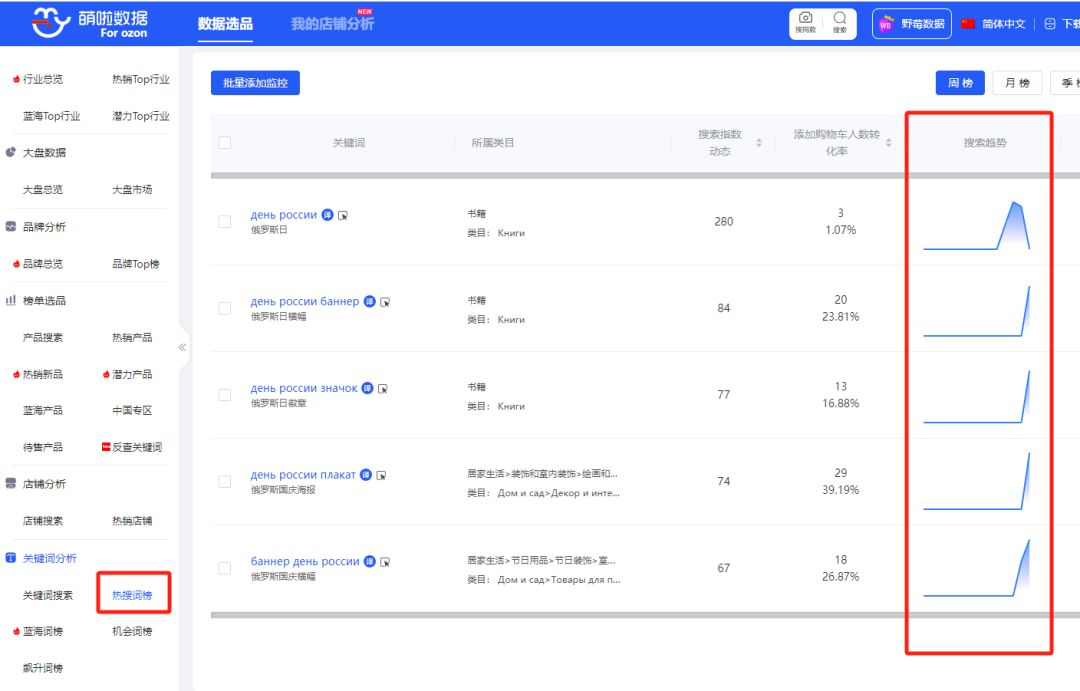This screenshot has width=1080, height=691.
Task: Click external-link icon beside день россии значок
Action: click(383, 389)
